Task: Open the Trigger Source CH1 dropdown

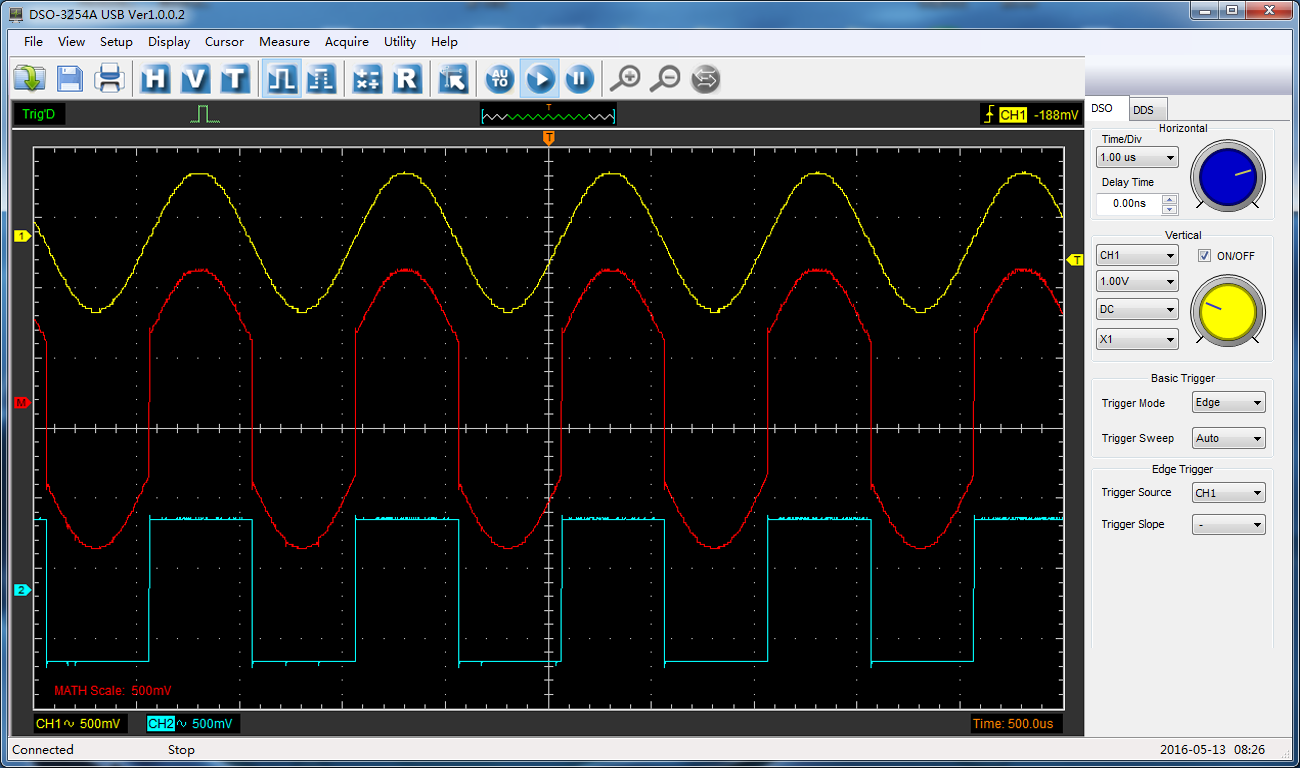Action: point(1228,493)
